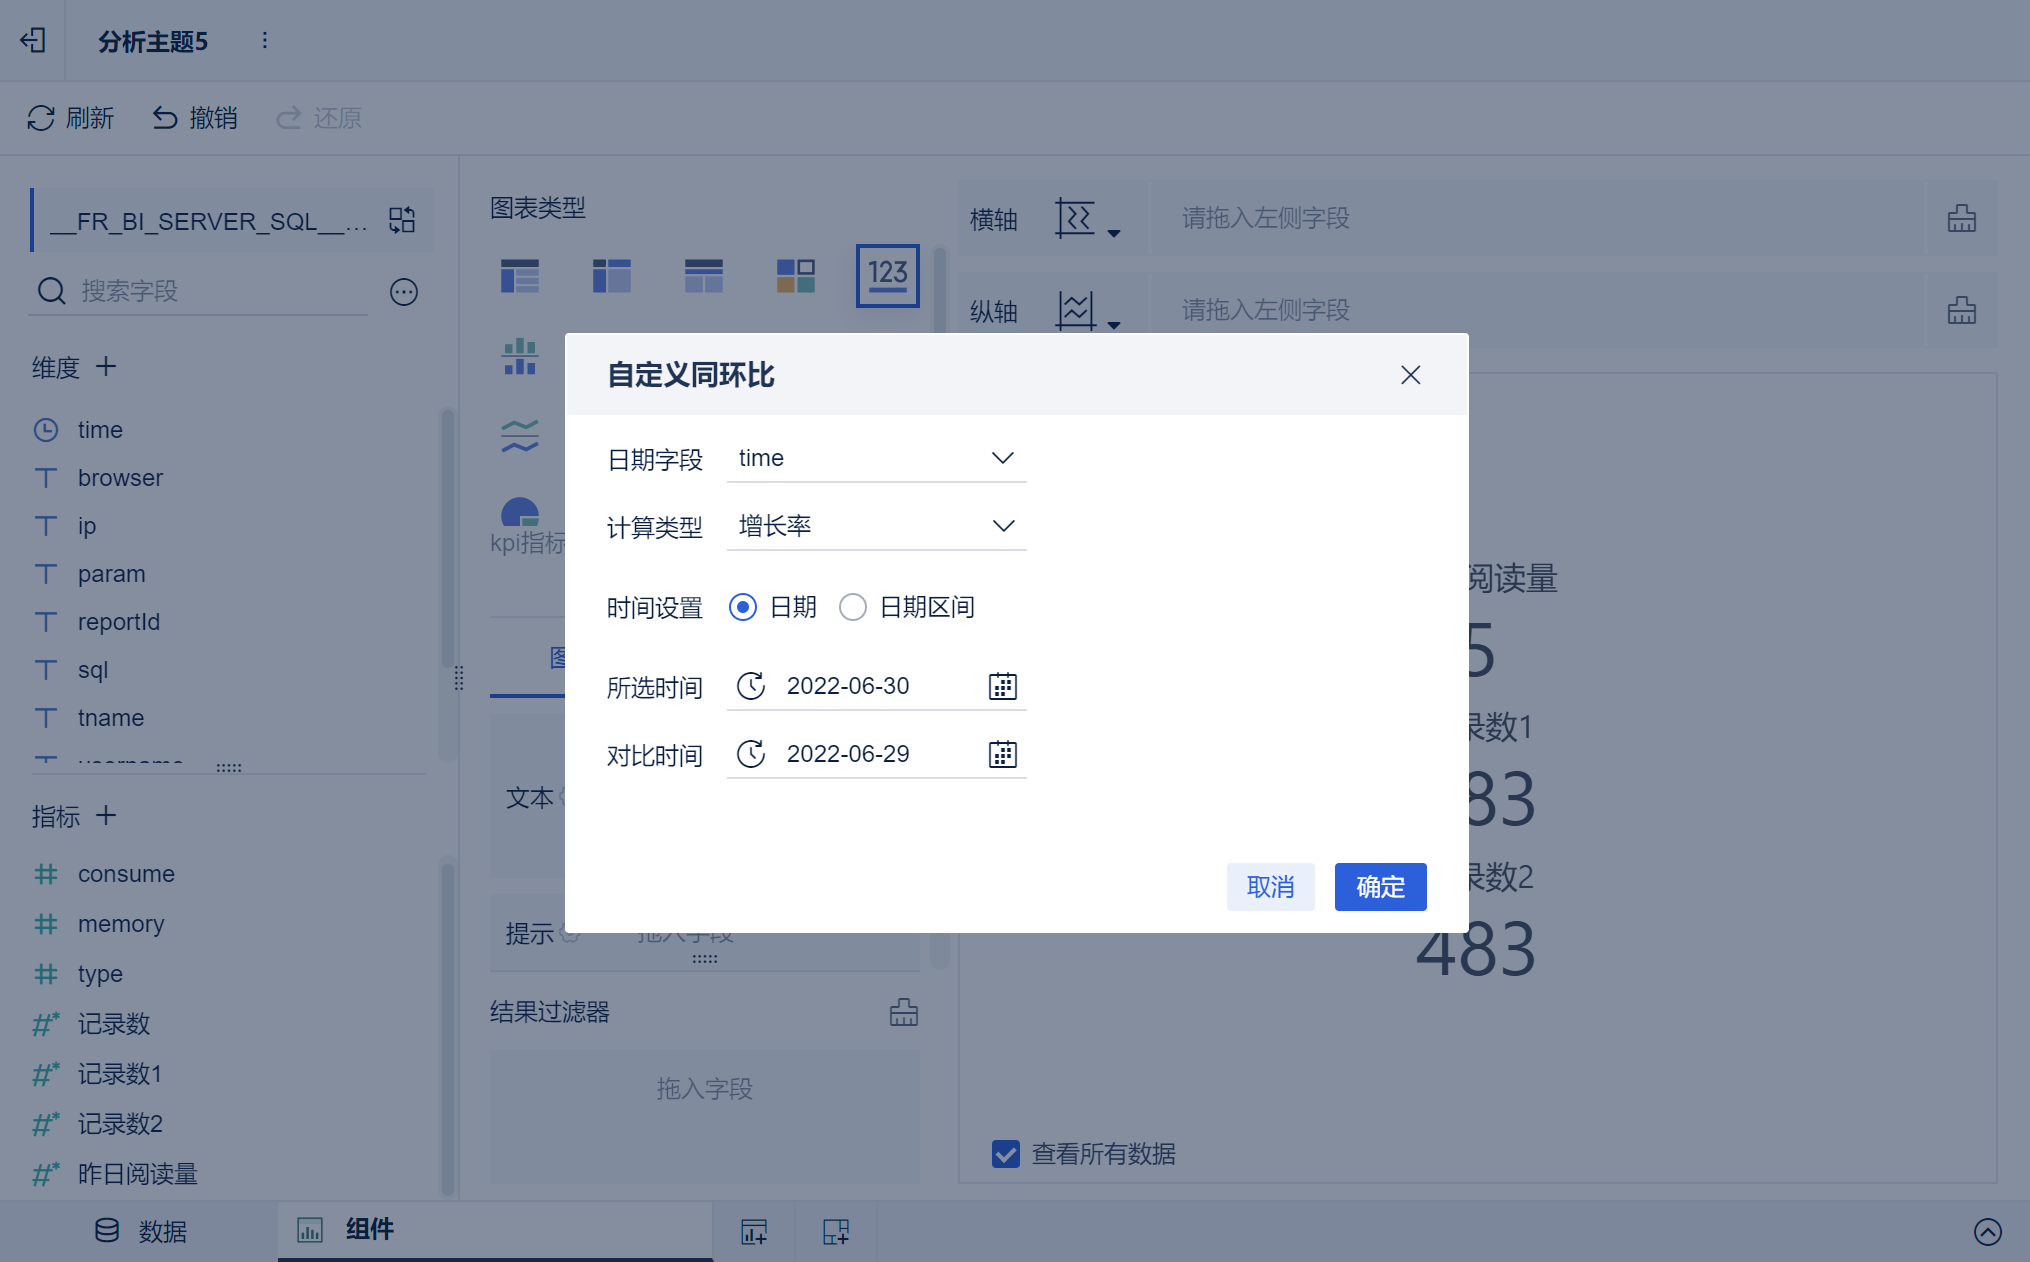Open the 日期字段 time dropdown
The height and width of the screenshot is (1262, 2030).
click(x=876, y=458)
